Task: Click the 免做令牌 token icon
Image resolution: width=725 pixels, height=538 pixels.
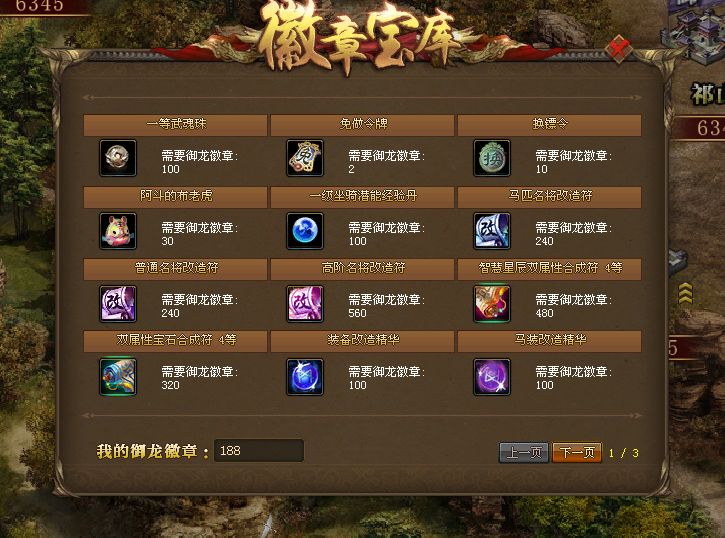Action: point(305,158)
